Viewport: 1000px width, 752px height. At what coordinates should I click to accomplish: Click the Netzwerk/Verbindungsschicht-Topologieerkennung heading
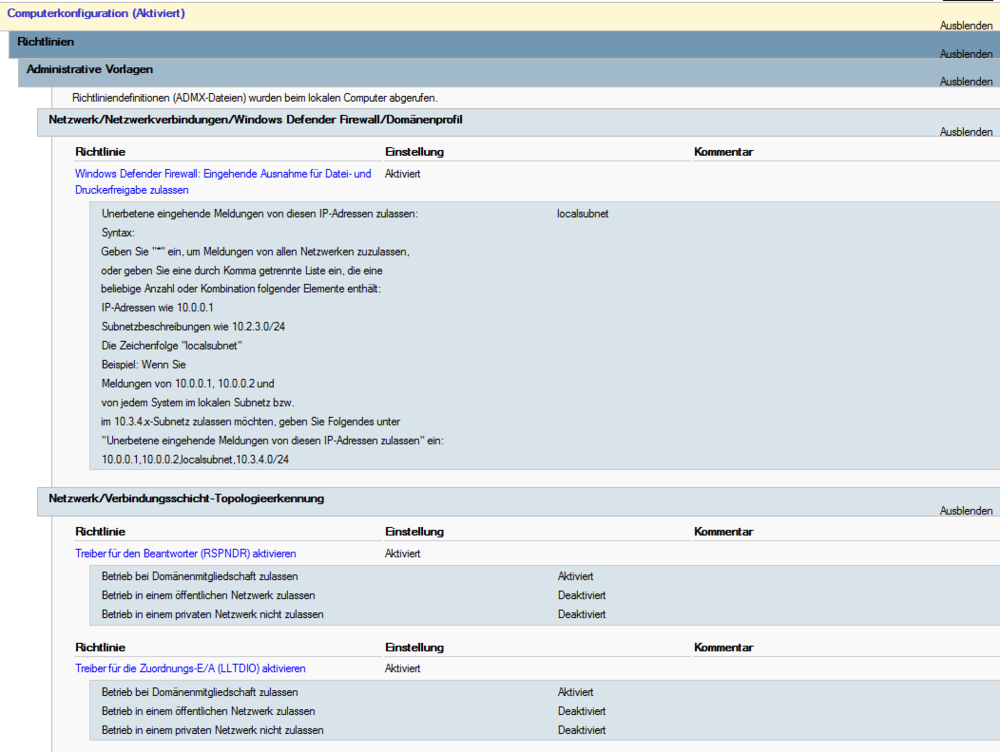(x=186, y=498)
